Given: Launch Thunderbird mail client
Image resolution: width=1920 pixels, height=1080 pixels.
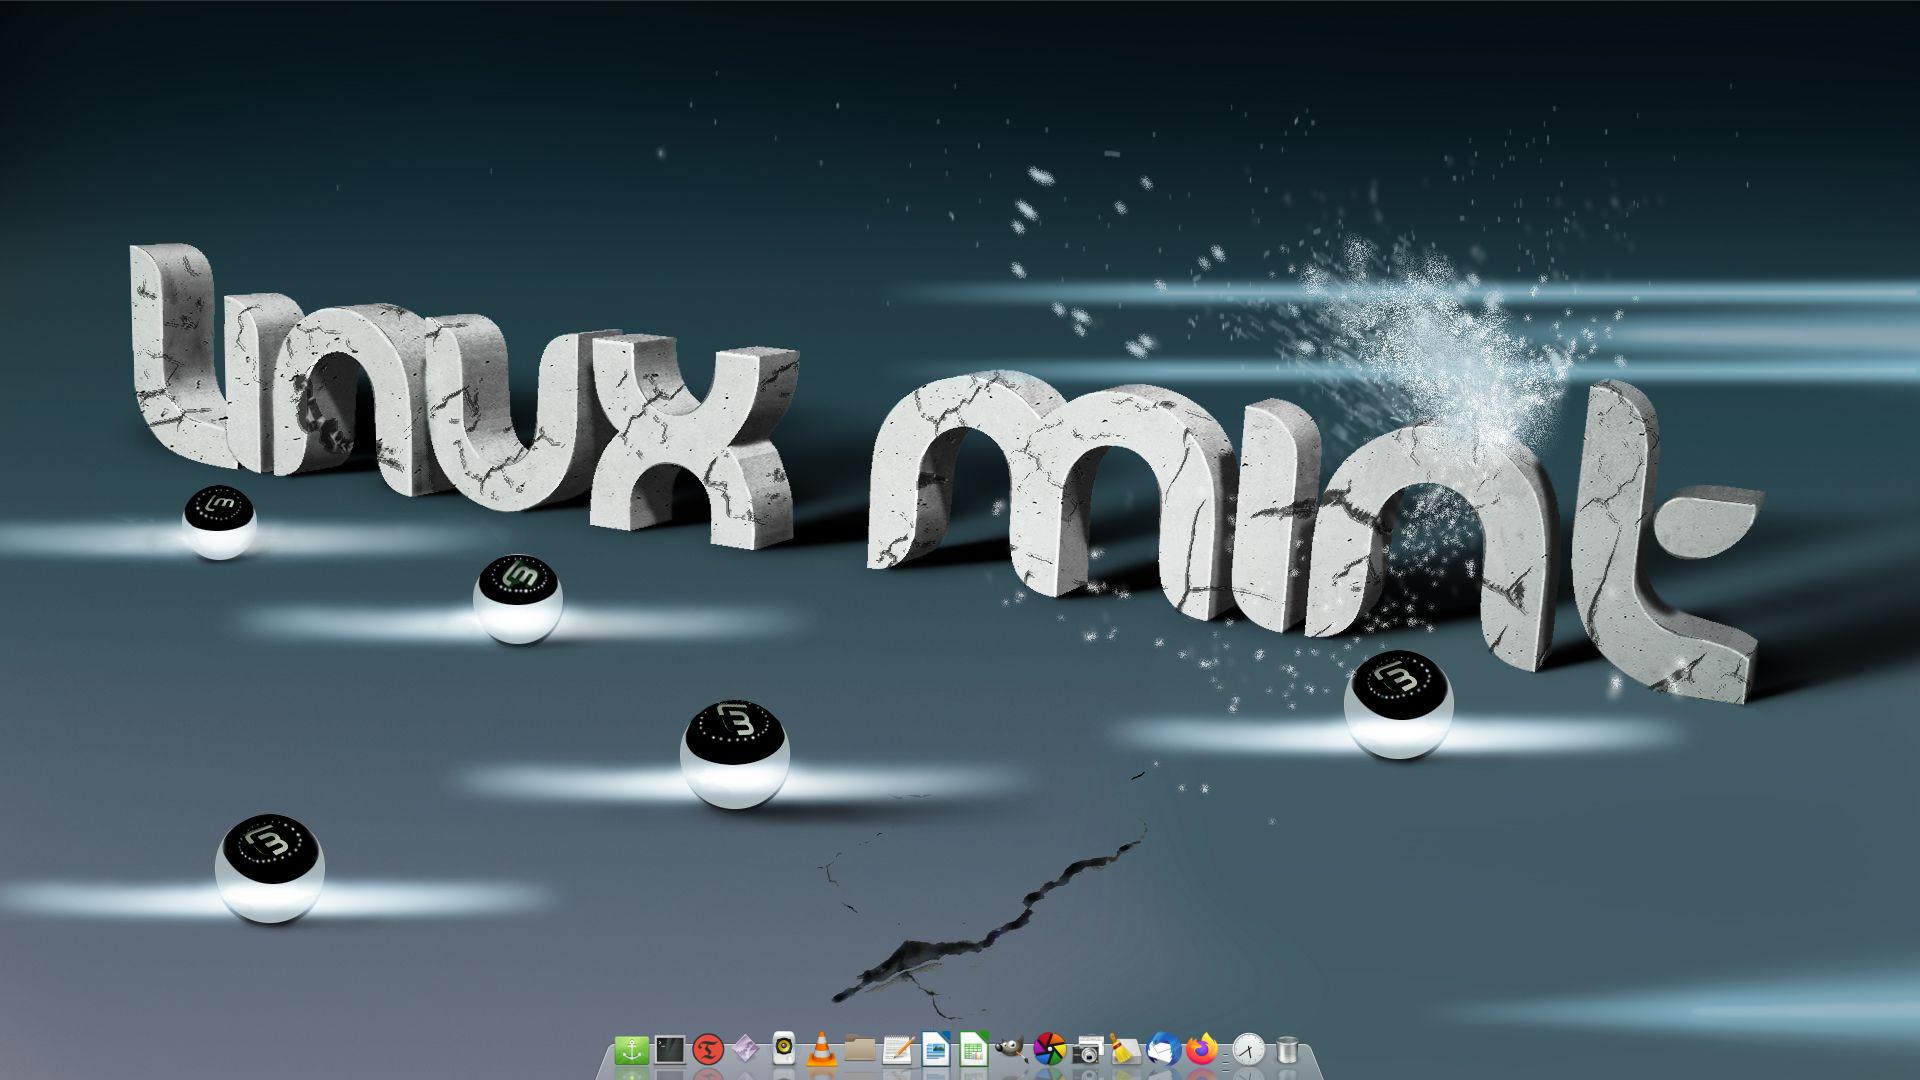Looking at the screenshot, I should 1163,1050.
